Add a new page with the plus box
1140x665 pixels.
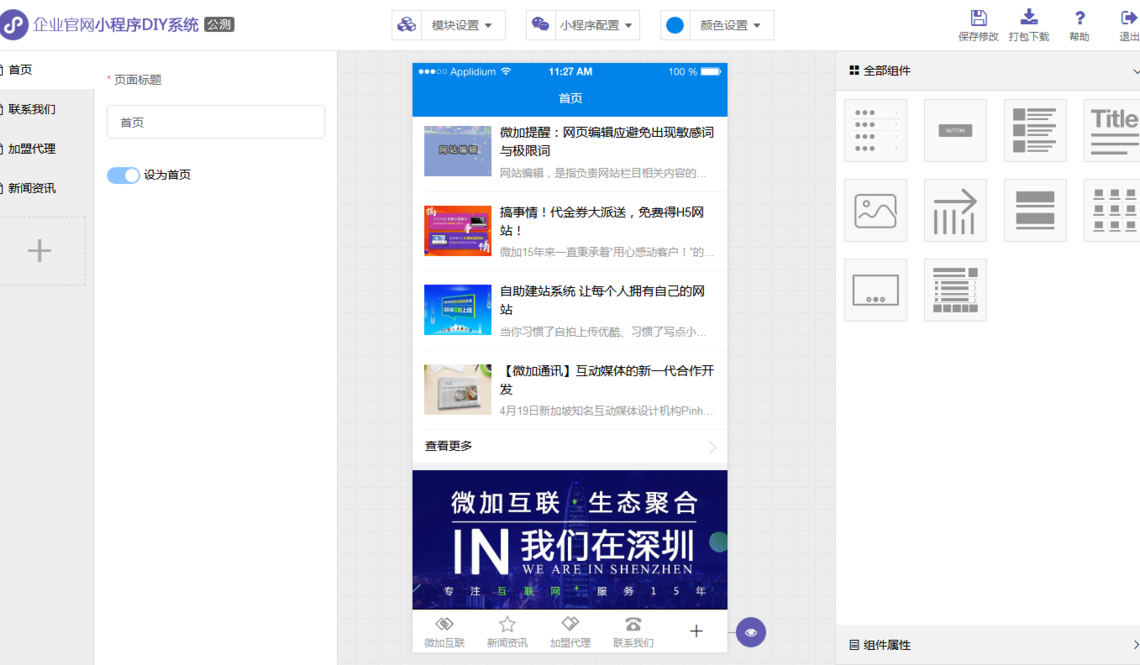(x=40, y=251)
